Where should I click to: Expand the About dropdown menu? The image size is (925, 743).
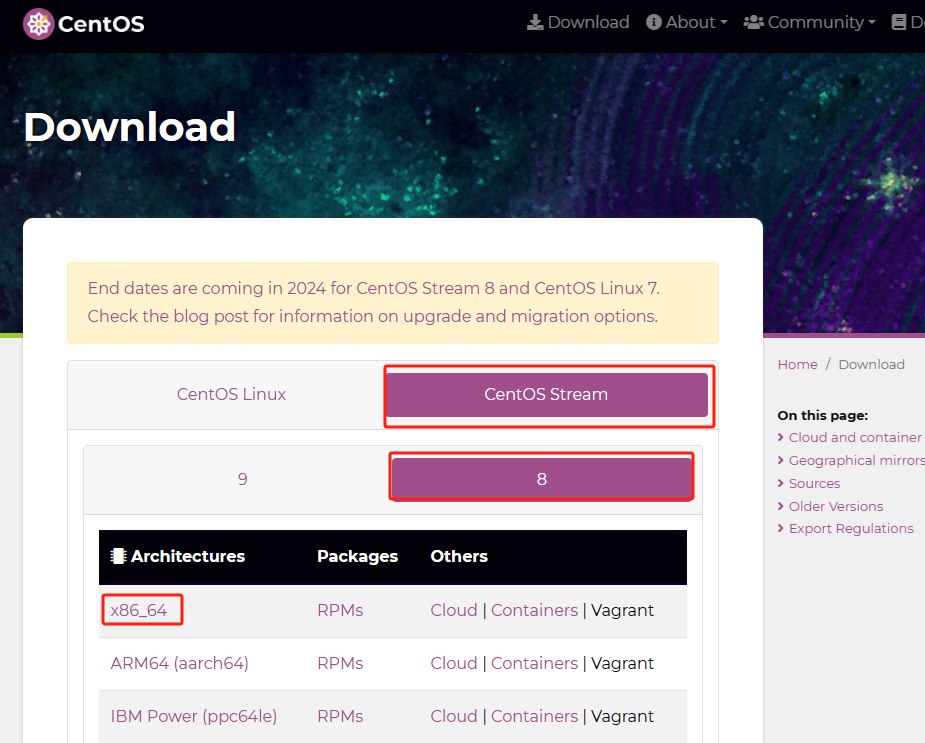pyautogui.click(x=687, y=22)
